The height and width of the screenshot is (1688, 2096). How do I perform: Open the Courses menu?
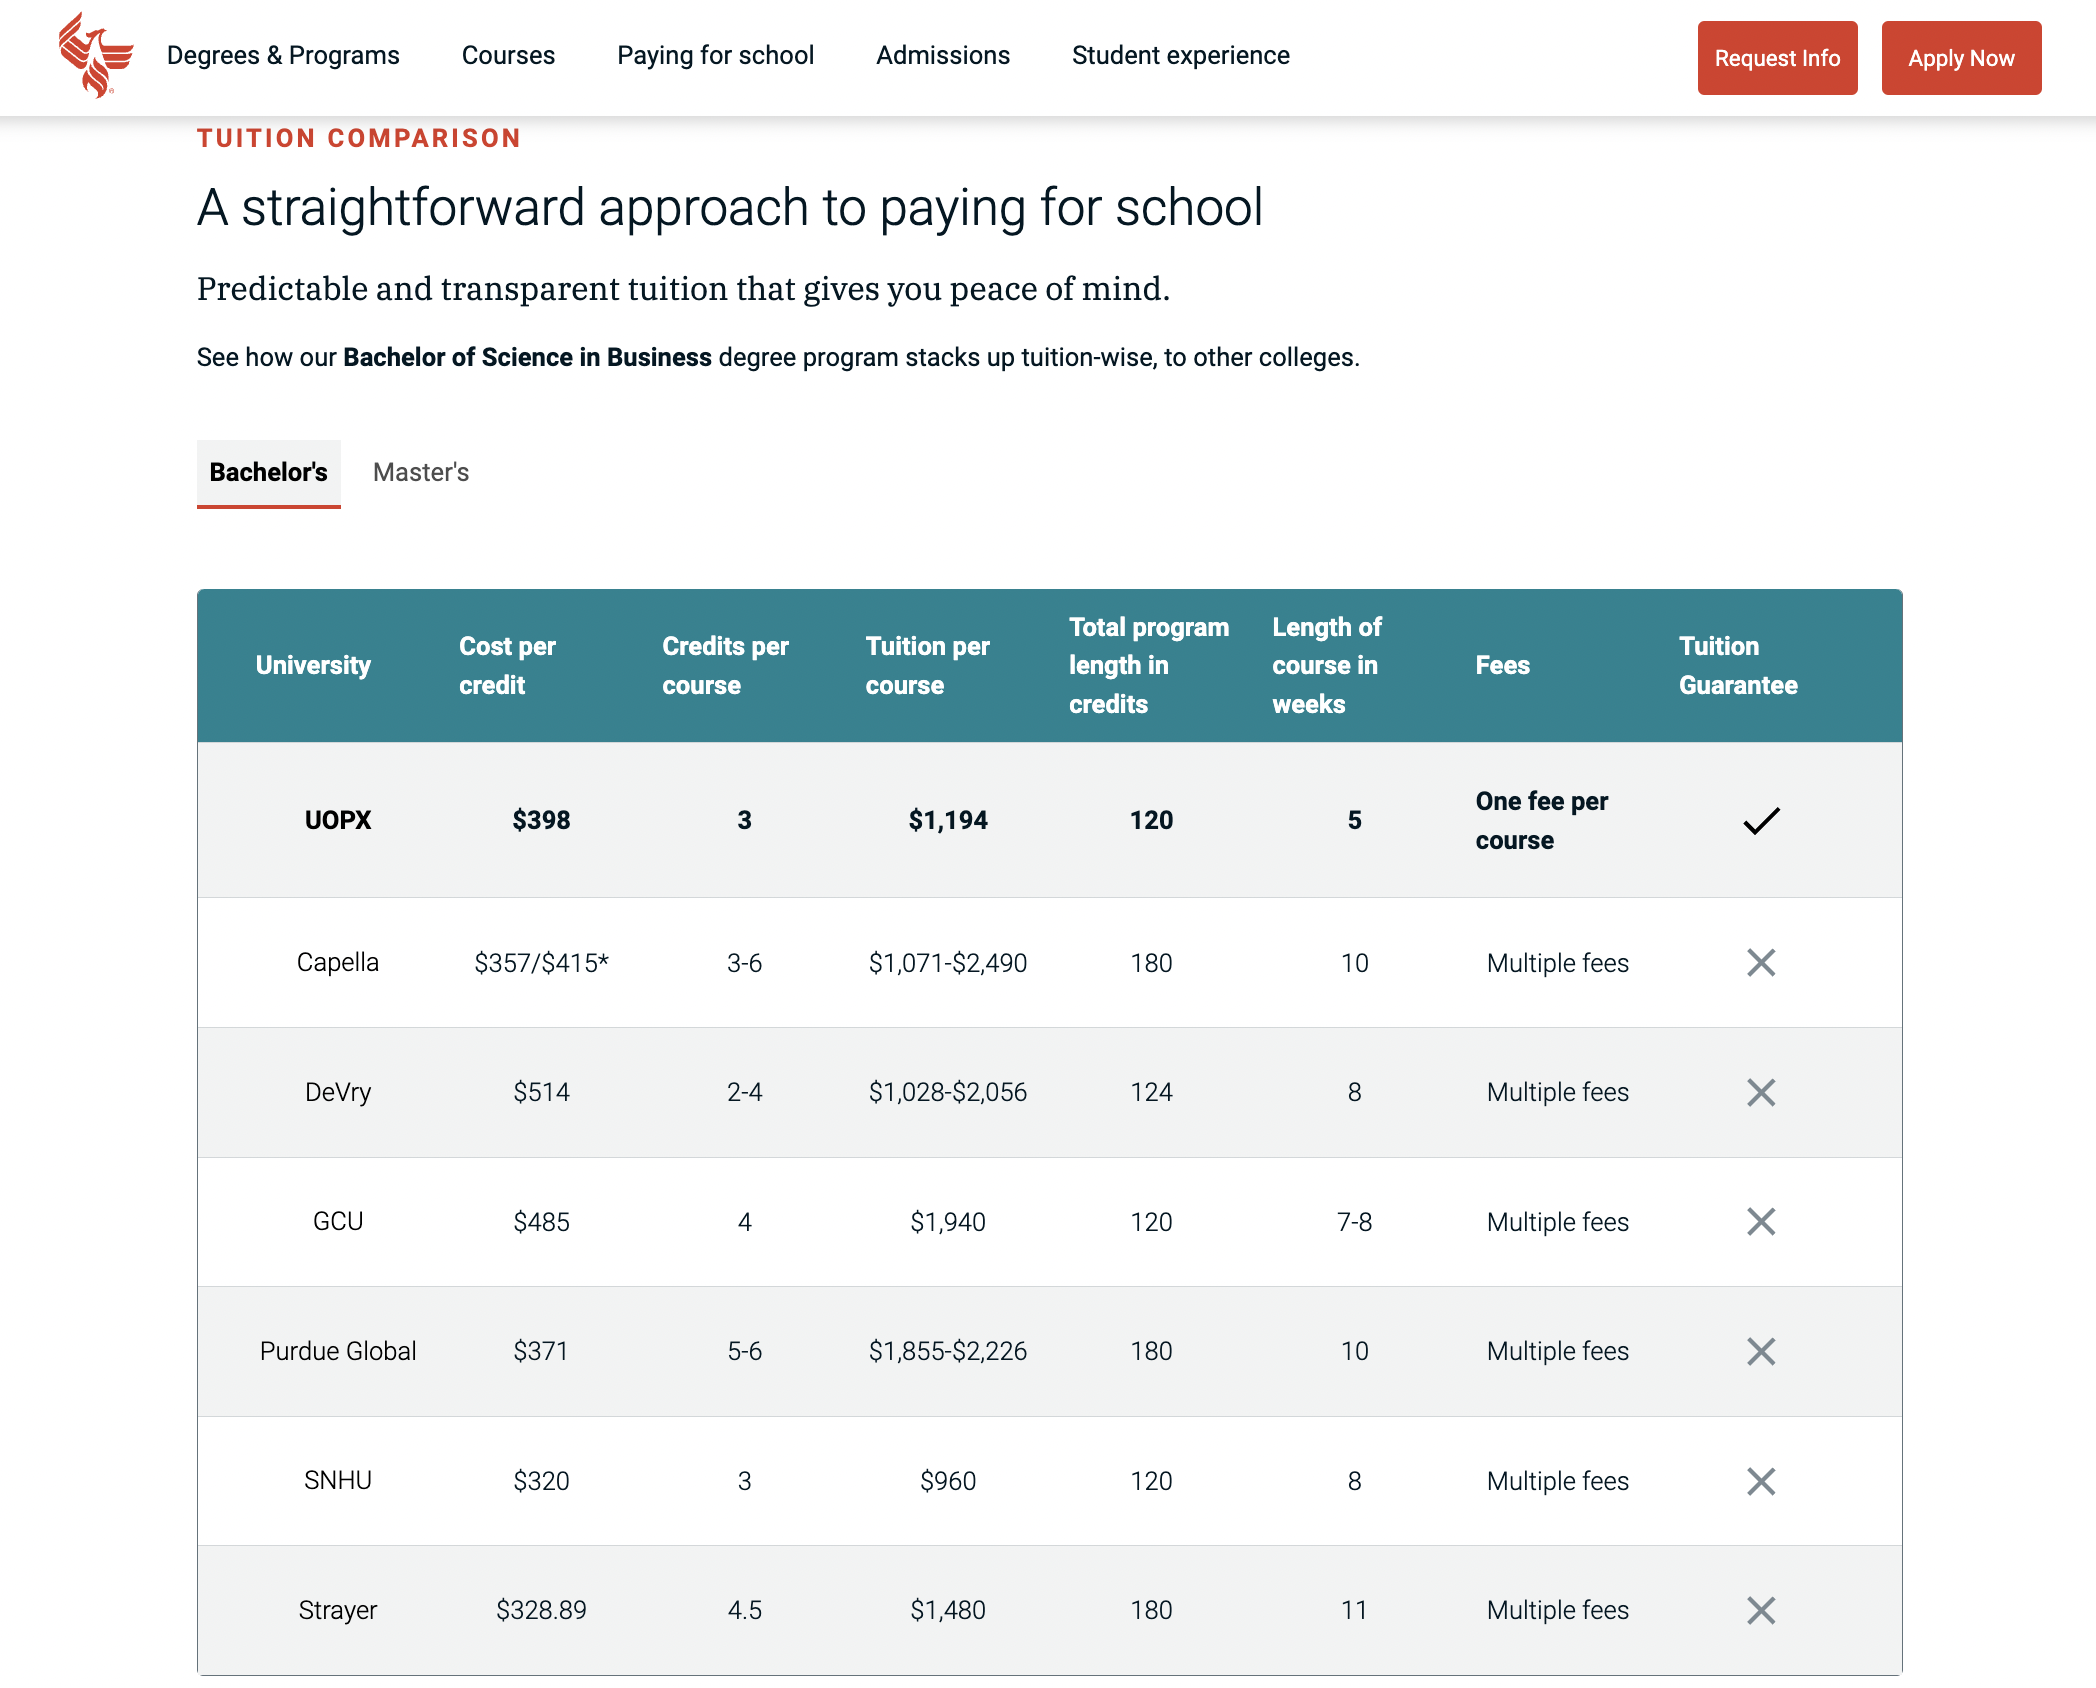(508, 55)
